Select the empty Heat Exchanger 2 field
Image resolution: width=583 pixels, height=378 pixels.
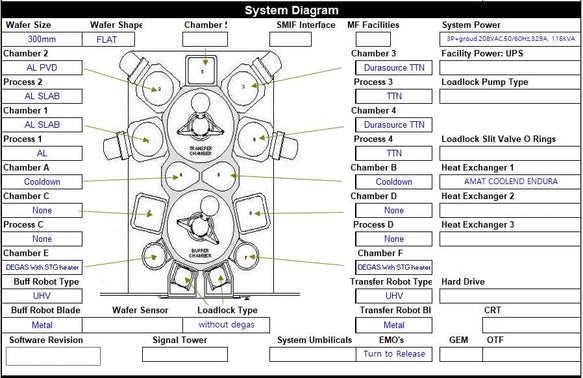(510, 210)
